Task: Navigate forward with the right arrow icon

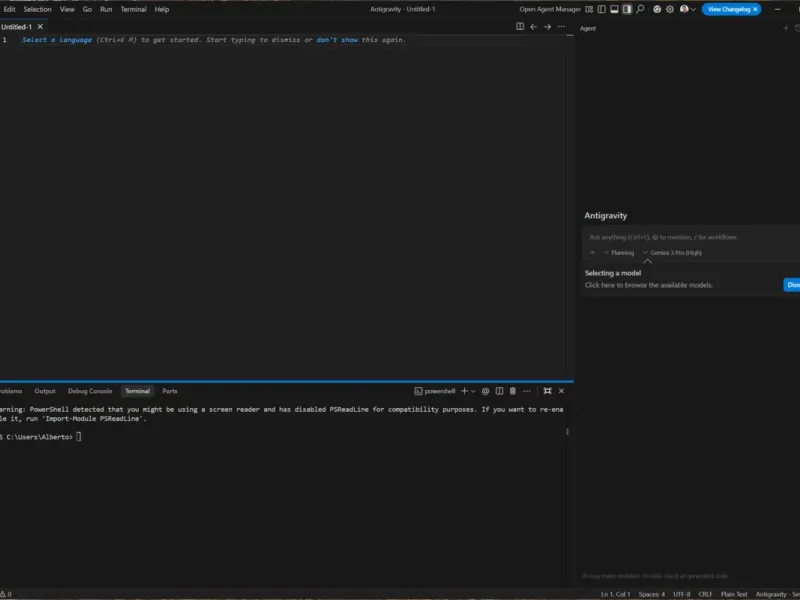Action: [547, 27]
